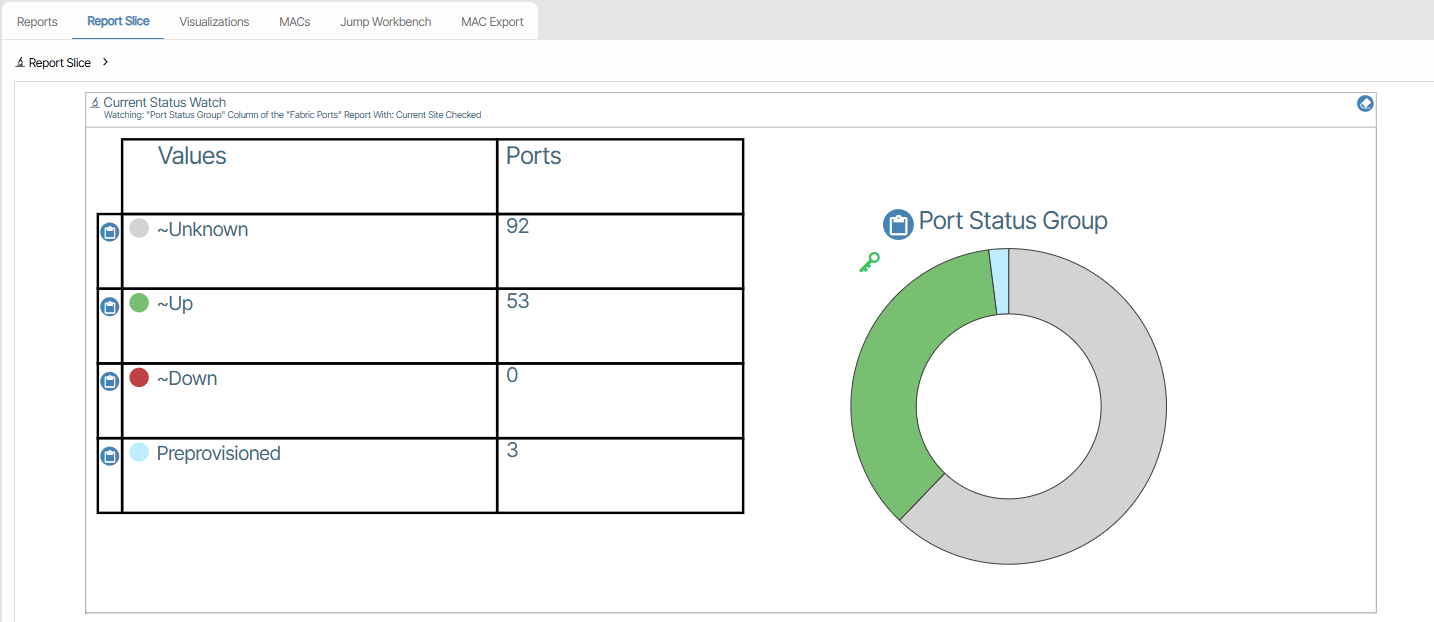Click the green key icon above the chart
1434x622 pixels.
point(869,263)
